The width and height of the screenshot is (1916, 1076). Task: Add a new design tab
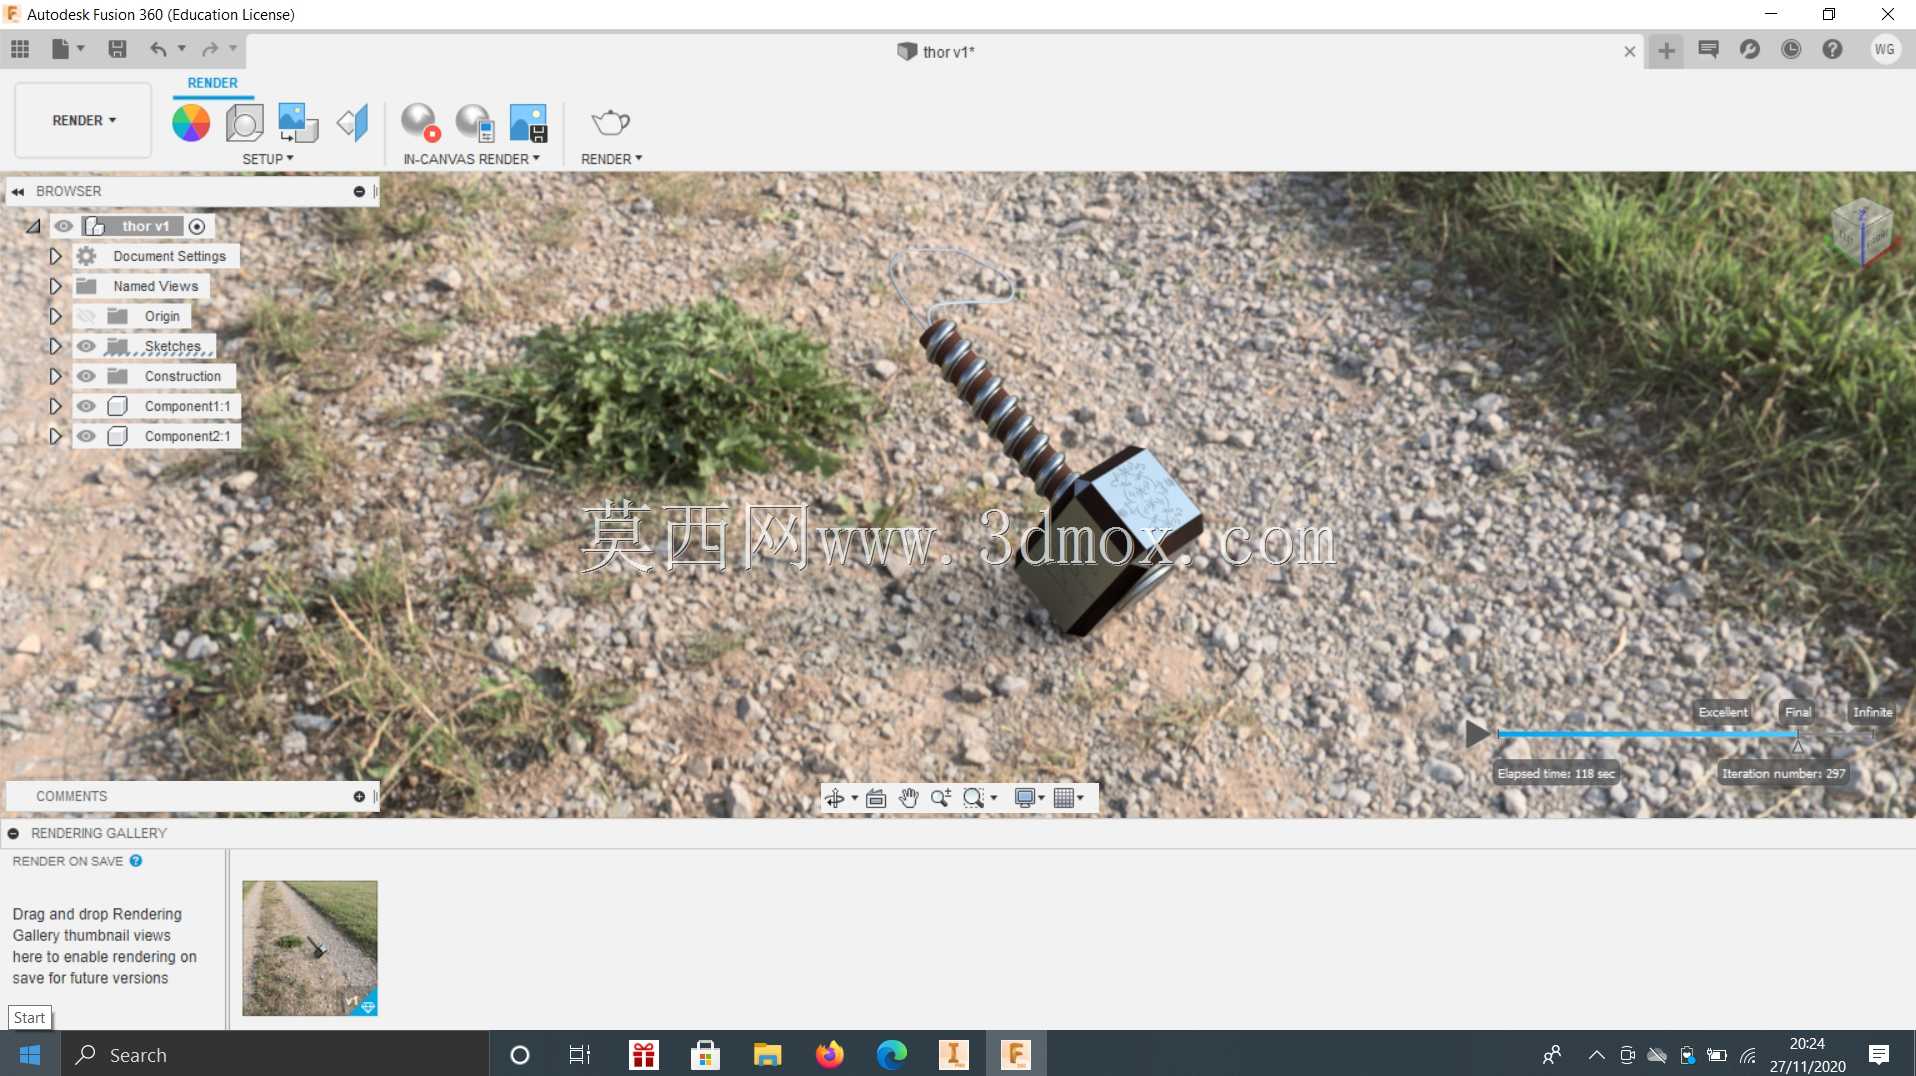point(1666,50)
